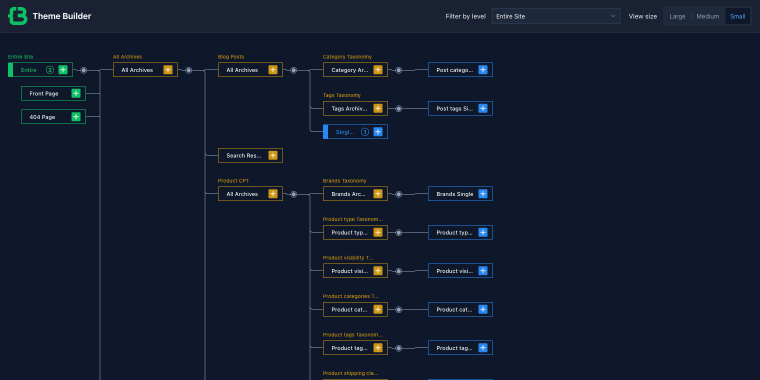Click plus on blue Product cat... node
Screen dimensions: 760x380
tap(483, 309)
